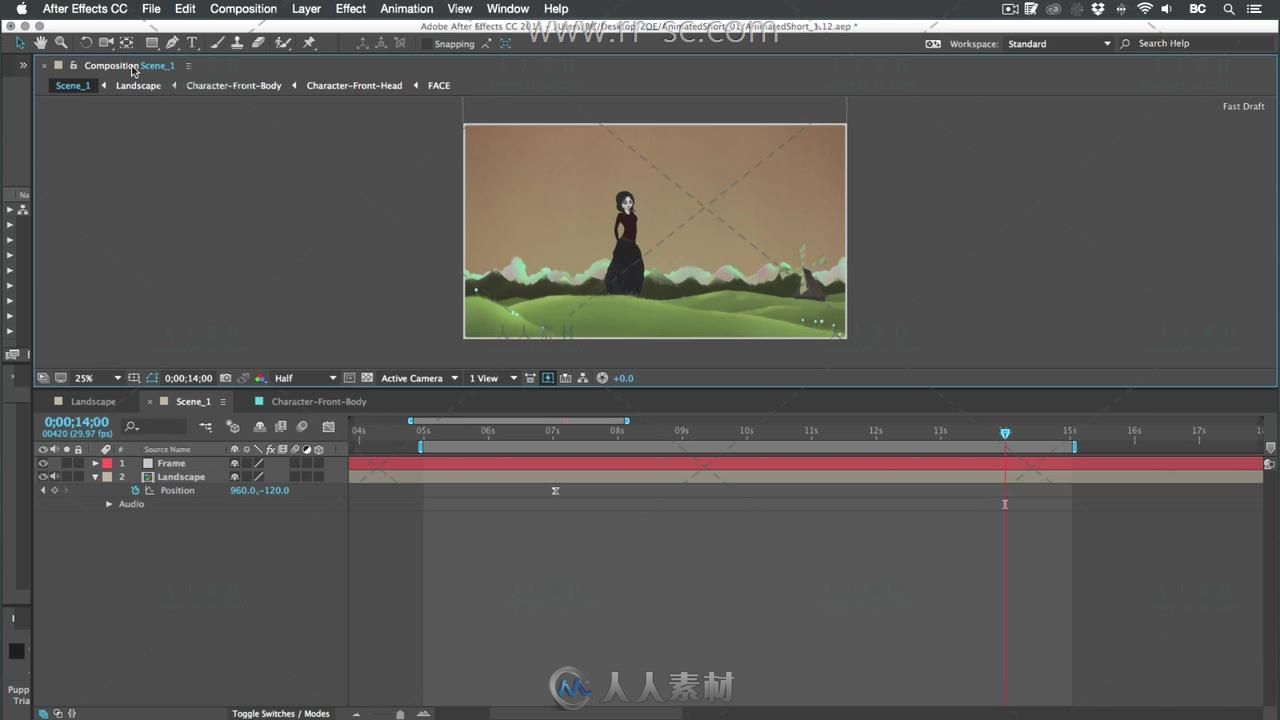The height and width of the screenshot is (720, 1280).
Task: Select the Type tool
Action: (193, 43)
